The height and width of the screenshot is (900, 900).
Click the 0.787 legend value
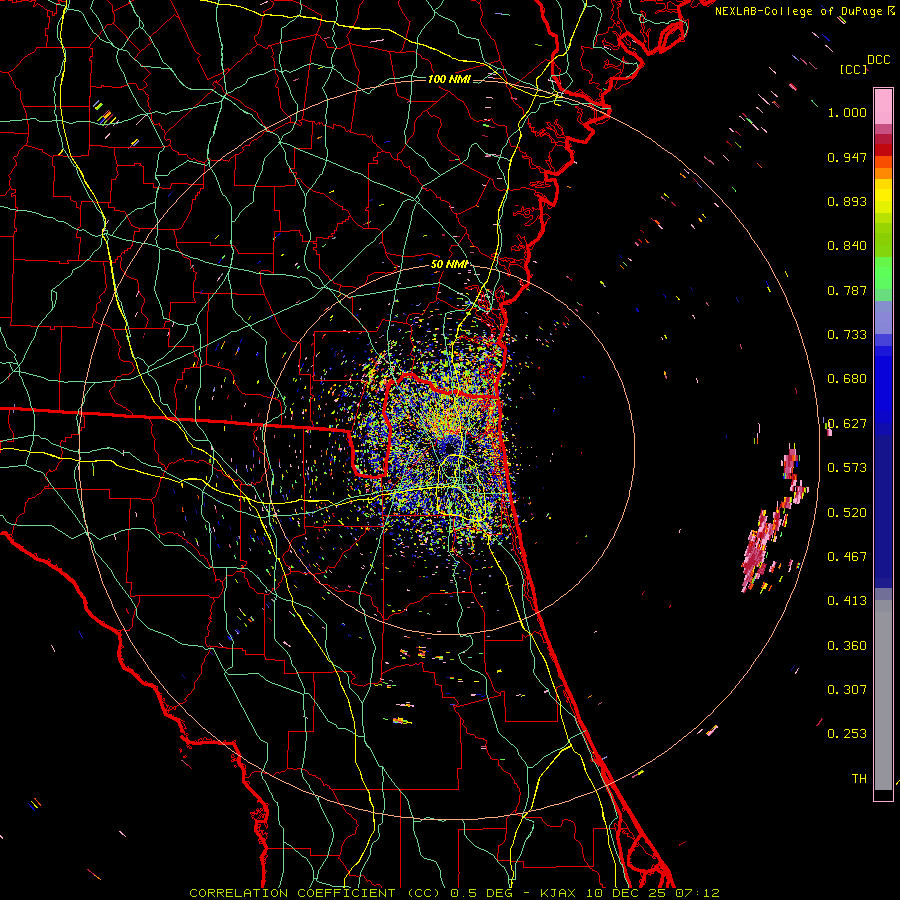[x=847, y=290]
